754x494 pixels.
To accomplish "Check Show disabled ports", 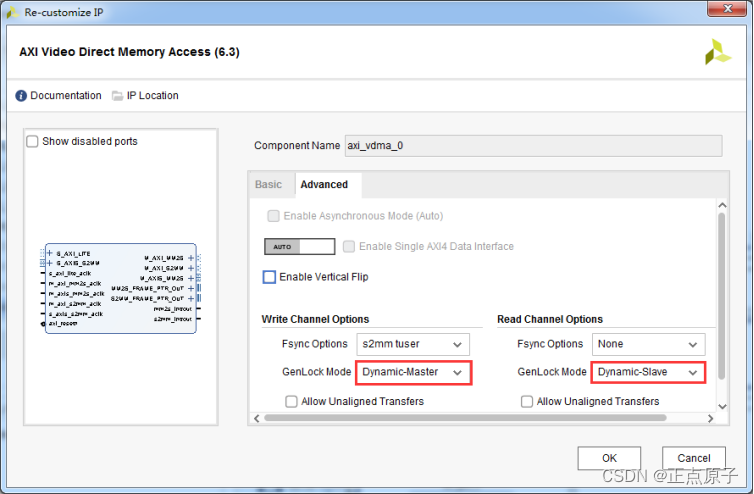I will pos(32,141).
